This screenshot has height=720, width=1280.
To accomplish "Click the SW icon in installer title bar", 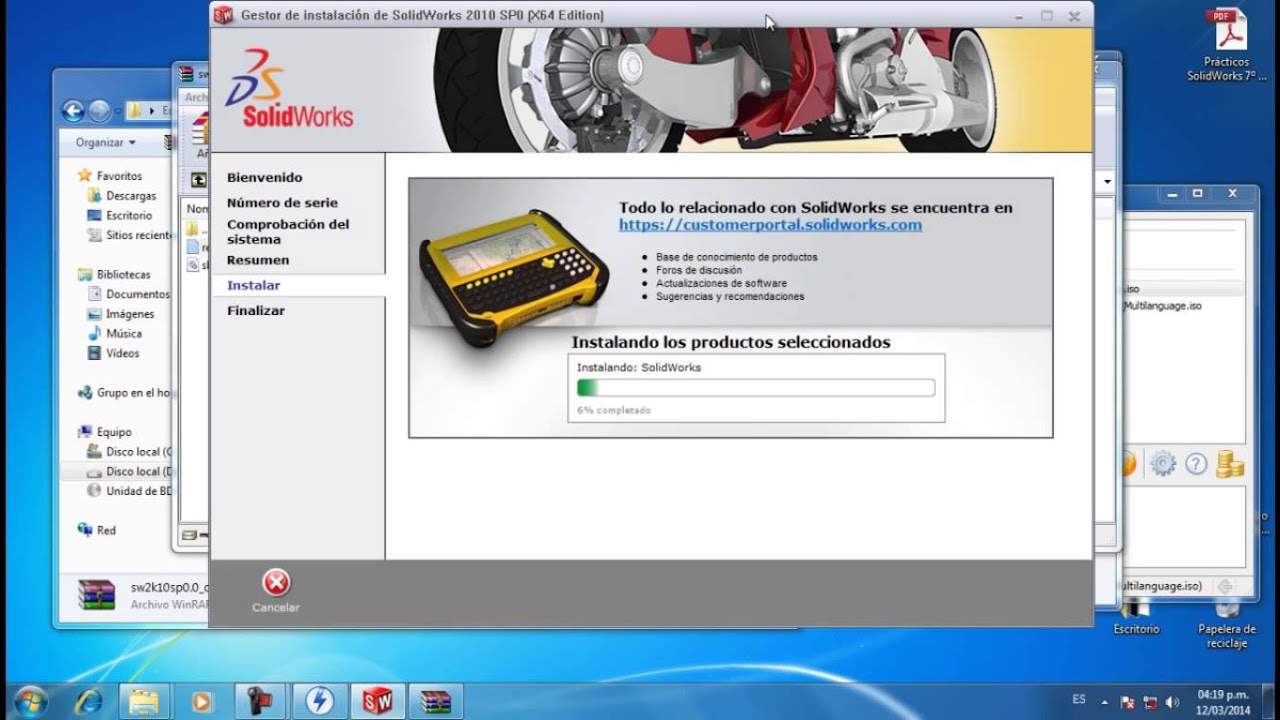I will click(x=224, y=15).
